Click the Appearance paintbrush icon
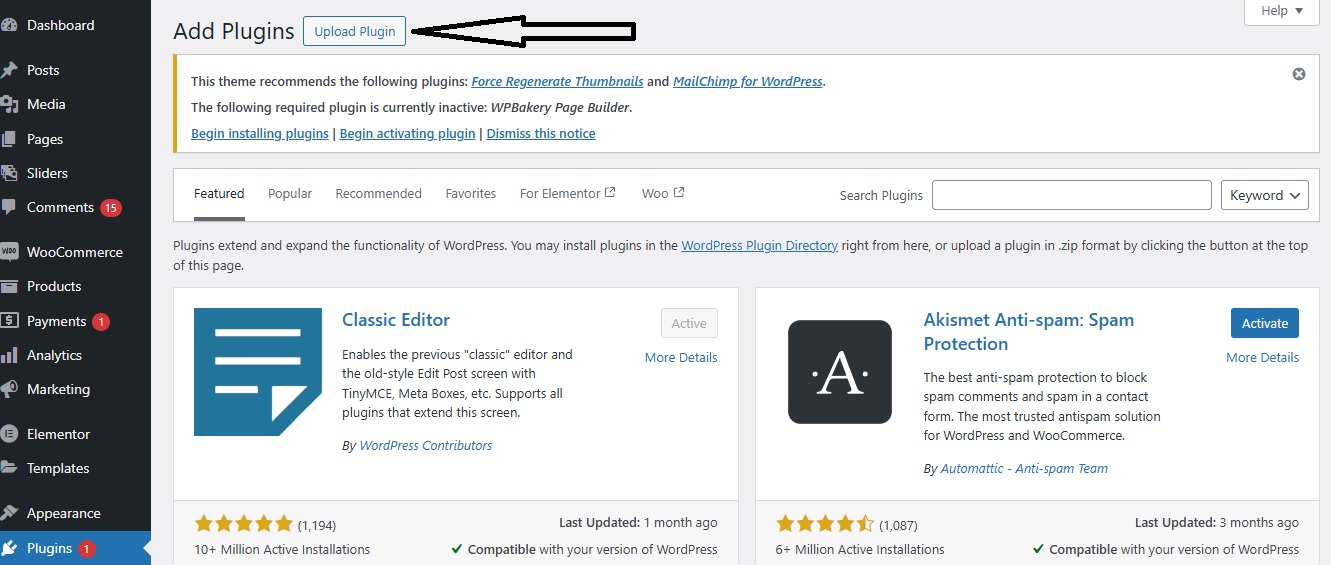 coord(9,513)
